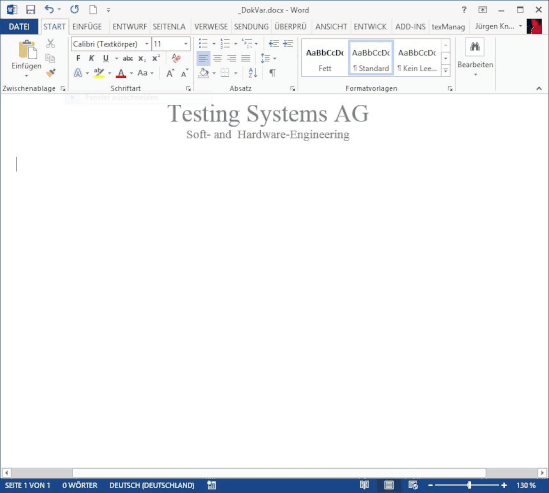Viewport: 549px width, 493px height.
Task: Activate the format painter brush
Action: click(x=51, y=72)
